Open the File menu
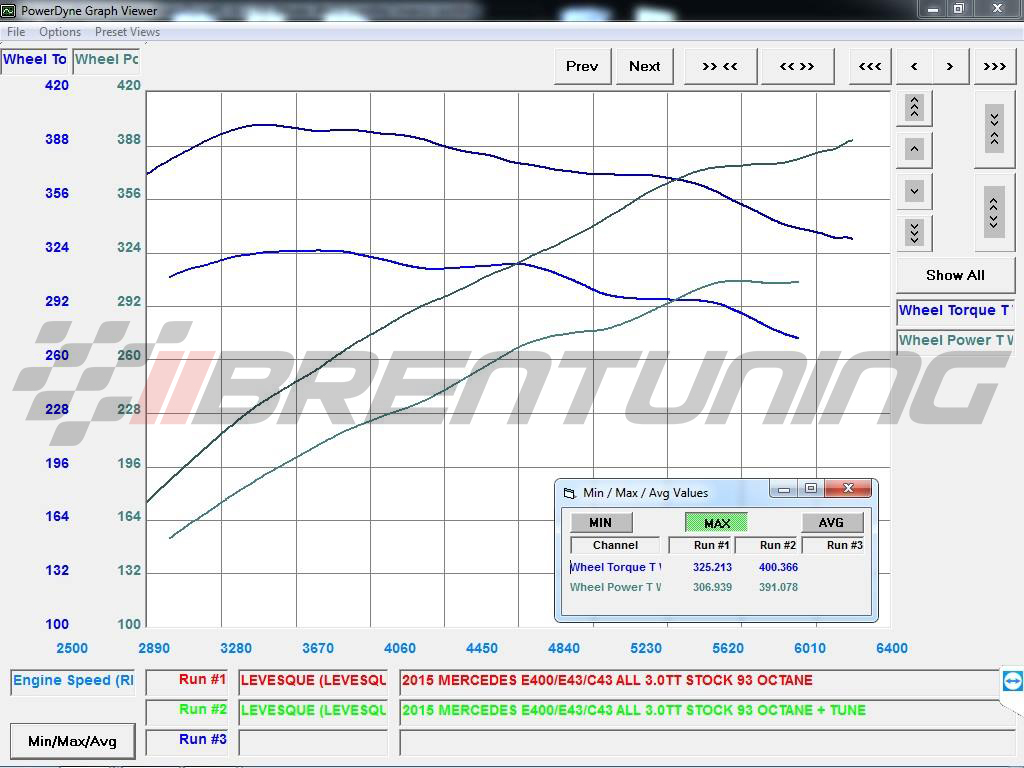Viewport: 1024px width, 768px height. [16, 32]
